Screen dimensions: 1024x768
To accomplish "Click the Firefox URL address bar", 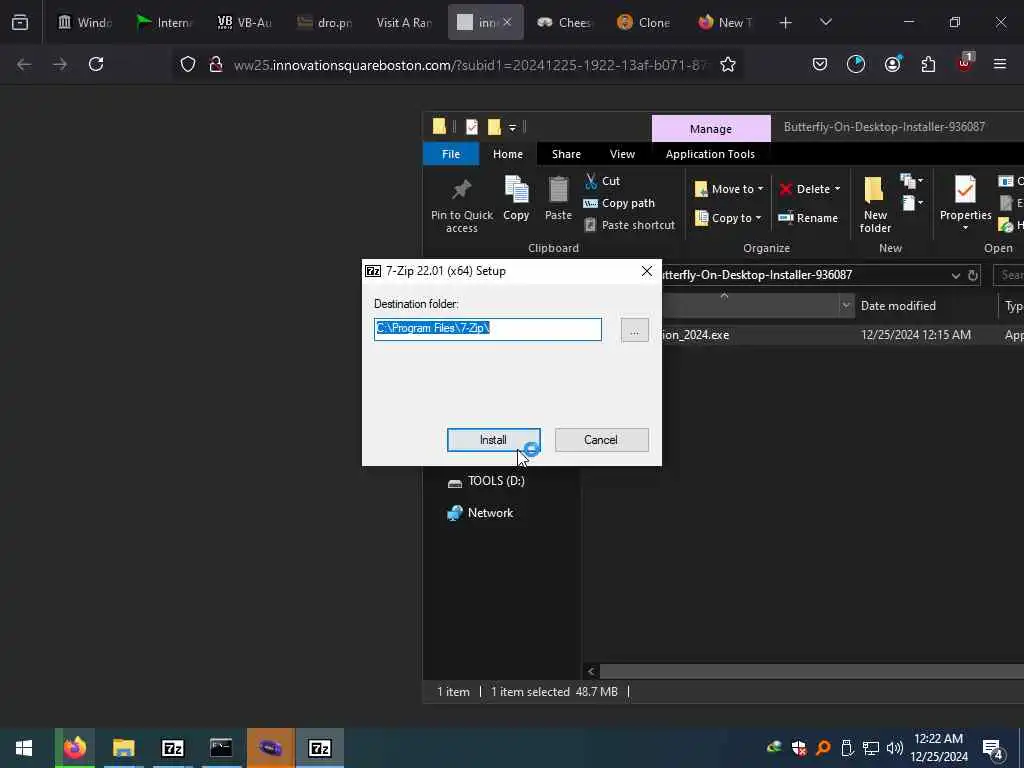I will [469, 65].
